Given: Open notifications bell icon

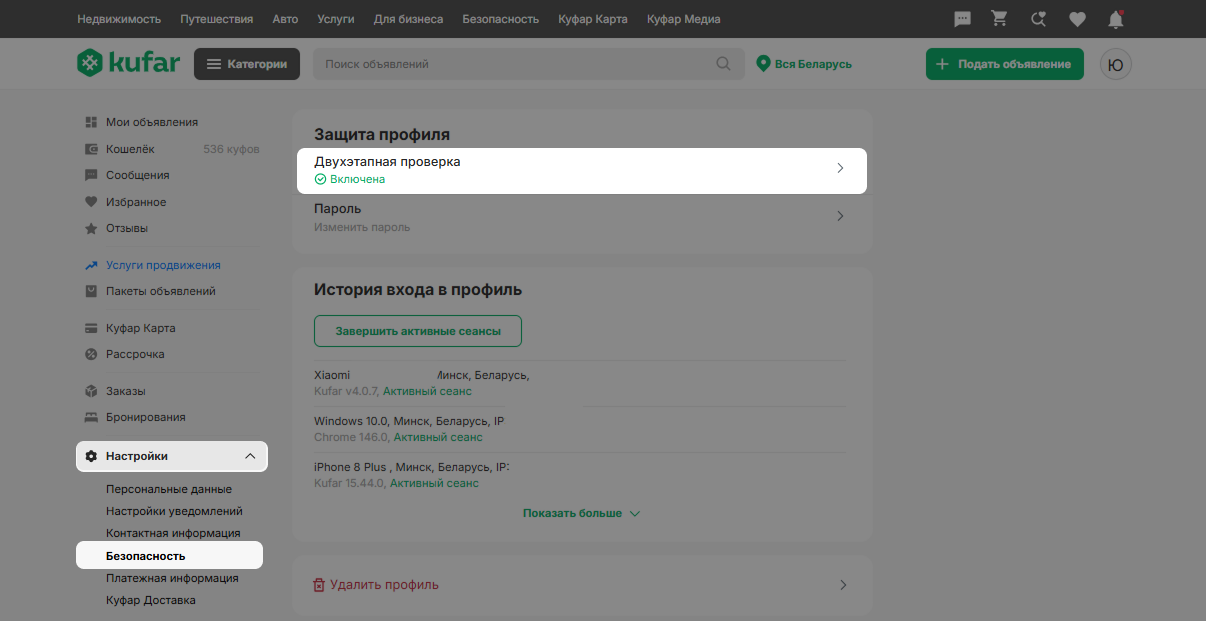Looking at the screenshot, I should coord(1116,19).
